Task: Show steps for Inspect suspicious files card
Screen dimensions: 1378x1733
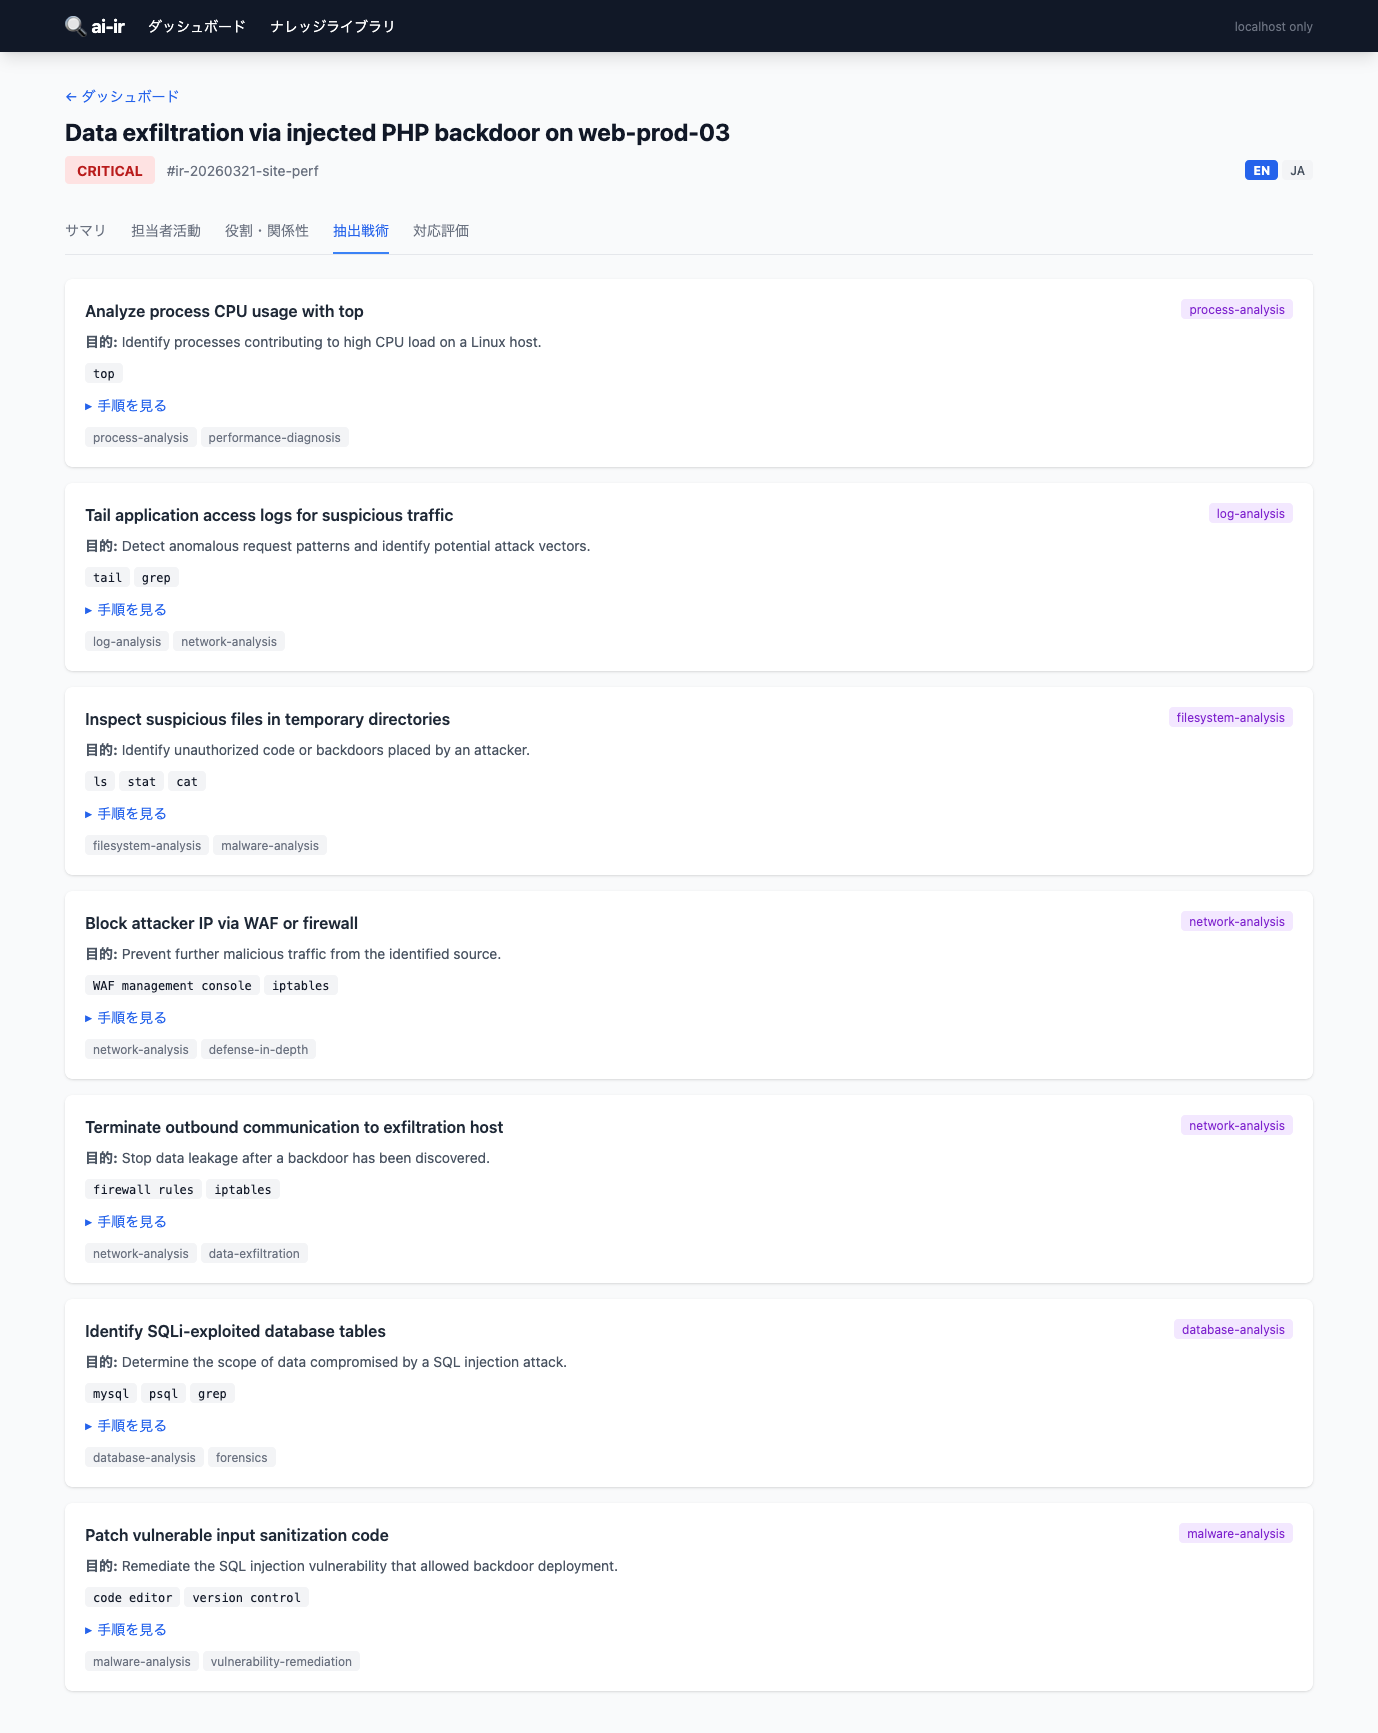Action: coord(126,814)
